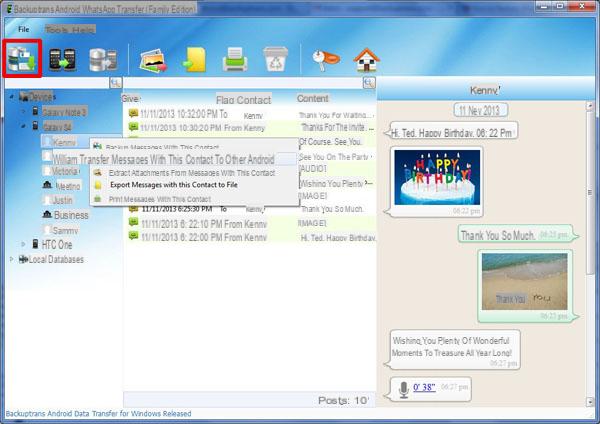Expand the Galaxy Note 3 node

point(23,112)
